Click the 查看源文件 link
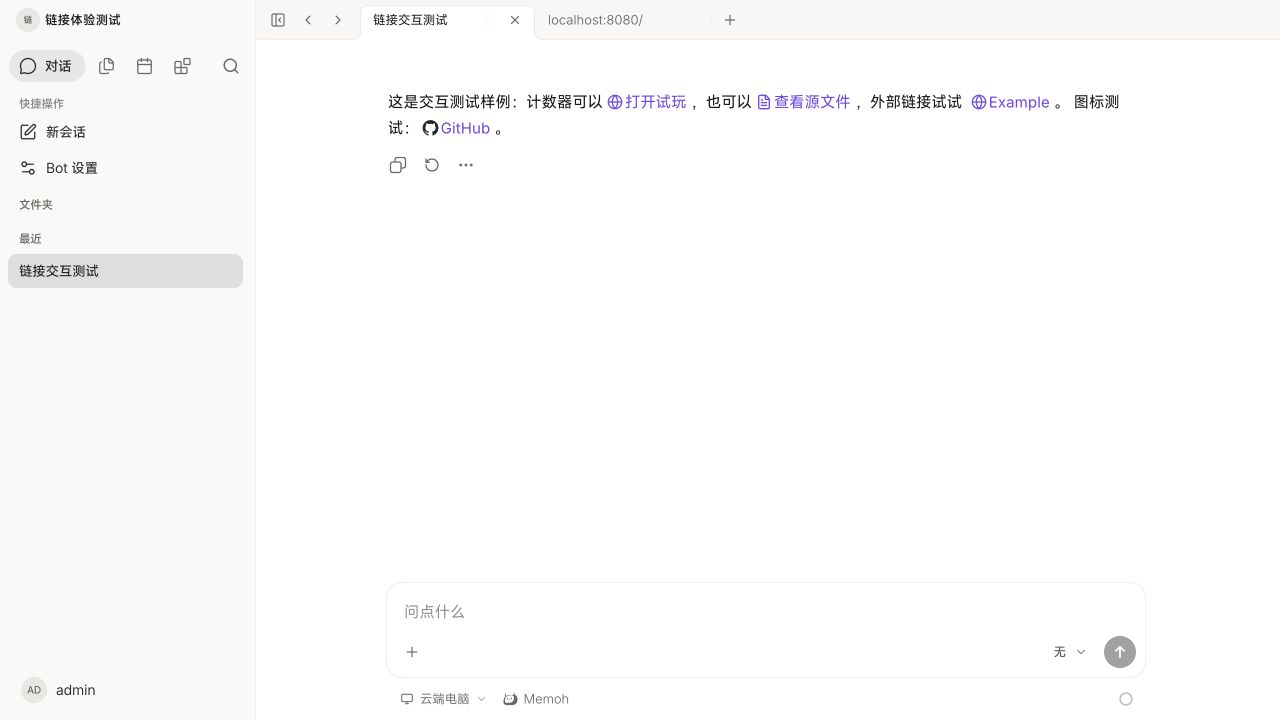The image size is (1280, 720). coord(803,102)
